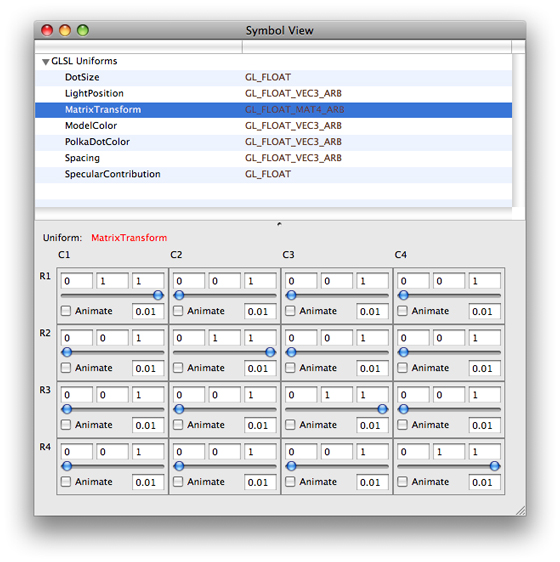Click the window resize grip corner
Viewport: 560px width, 562px height.
point(521,511)
